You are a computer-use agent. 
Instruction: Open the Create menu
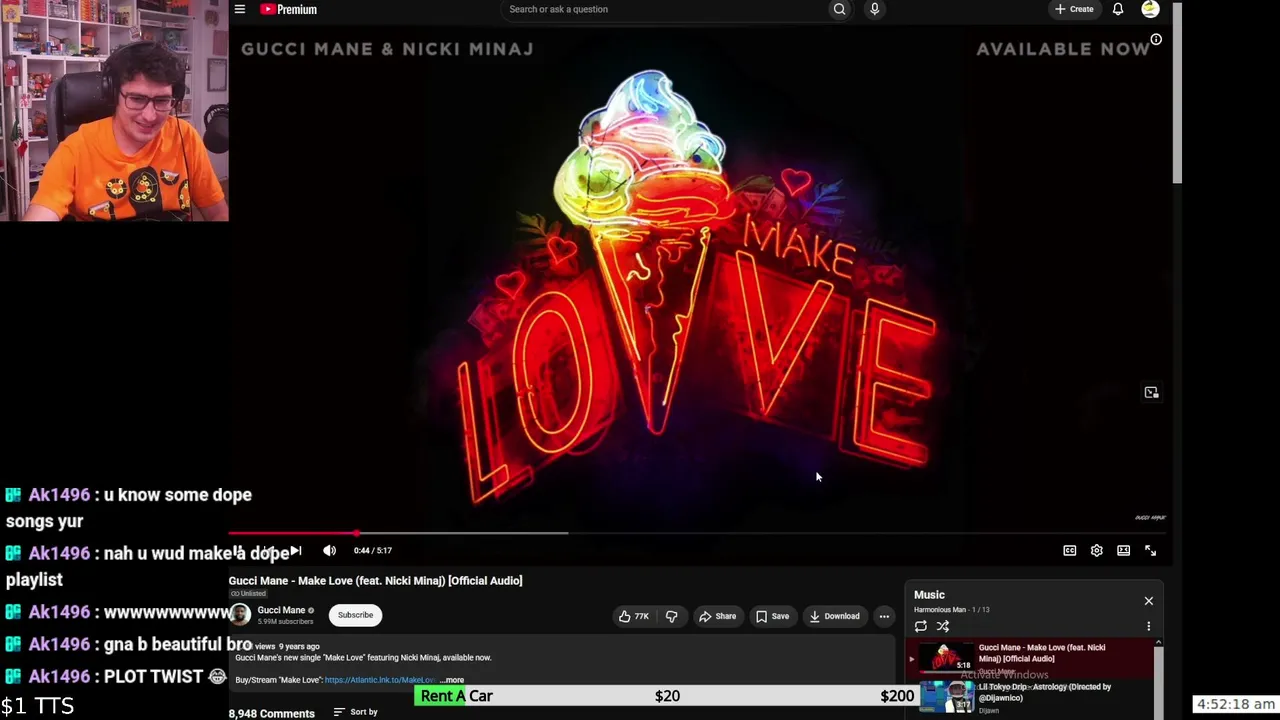tap(1074, 9)
